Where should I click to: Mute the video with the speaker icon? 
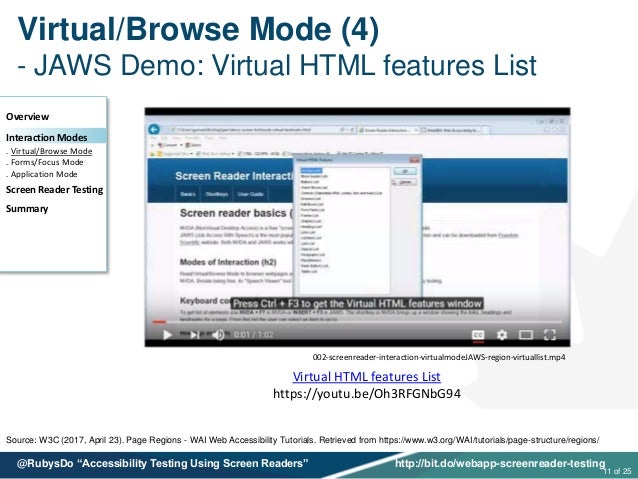point(219,335)
